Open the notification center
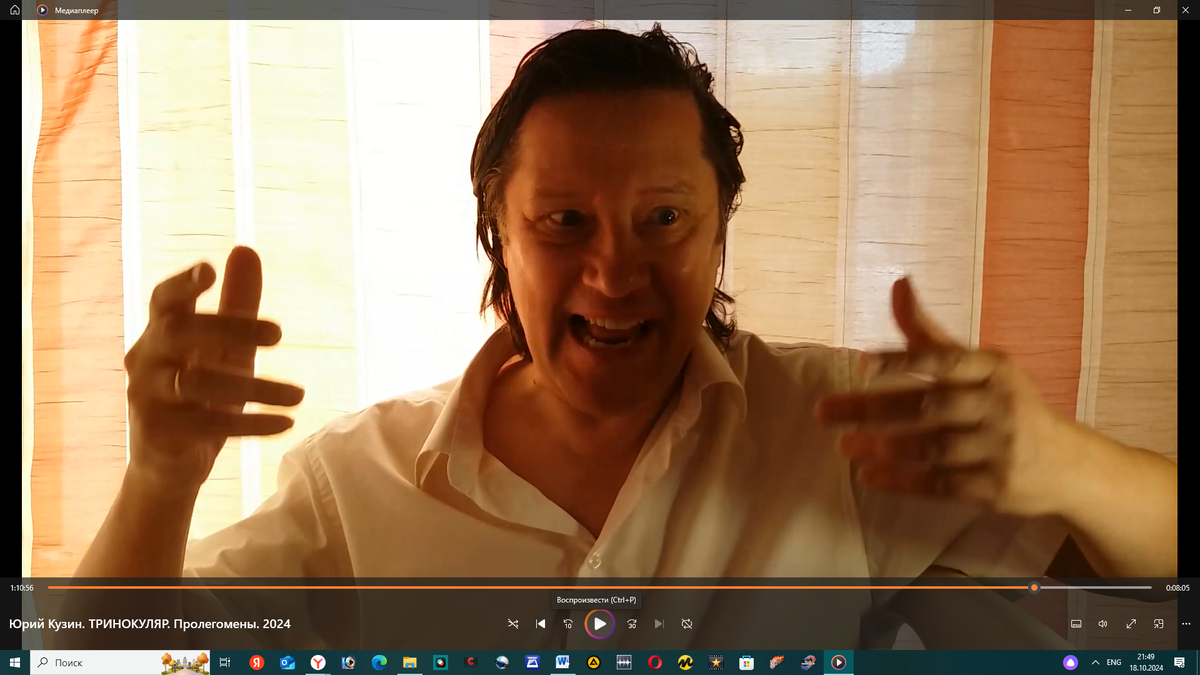Viewport: 1200px width, 675px height. click(1180, 662)
